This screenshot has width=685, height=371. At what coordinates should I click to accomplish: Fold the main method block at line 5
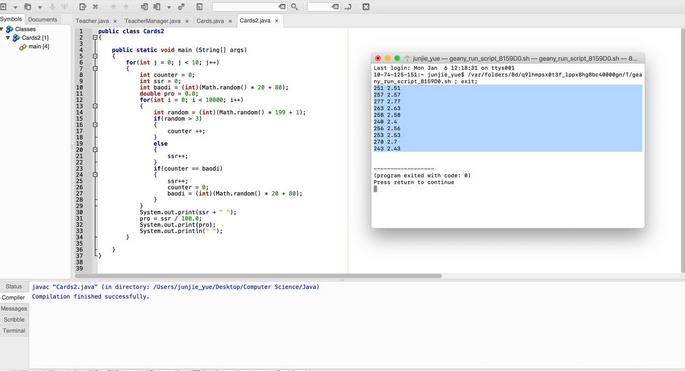pyautogui.click(x=95, y=56)
